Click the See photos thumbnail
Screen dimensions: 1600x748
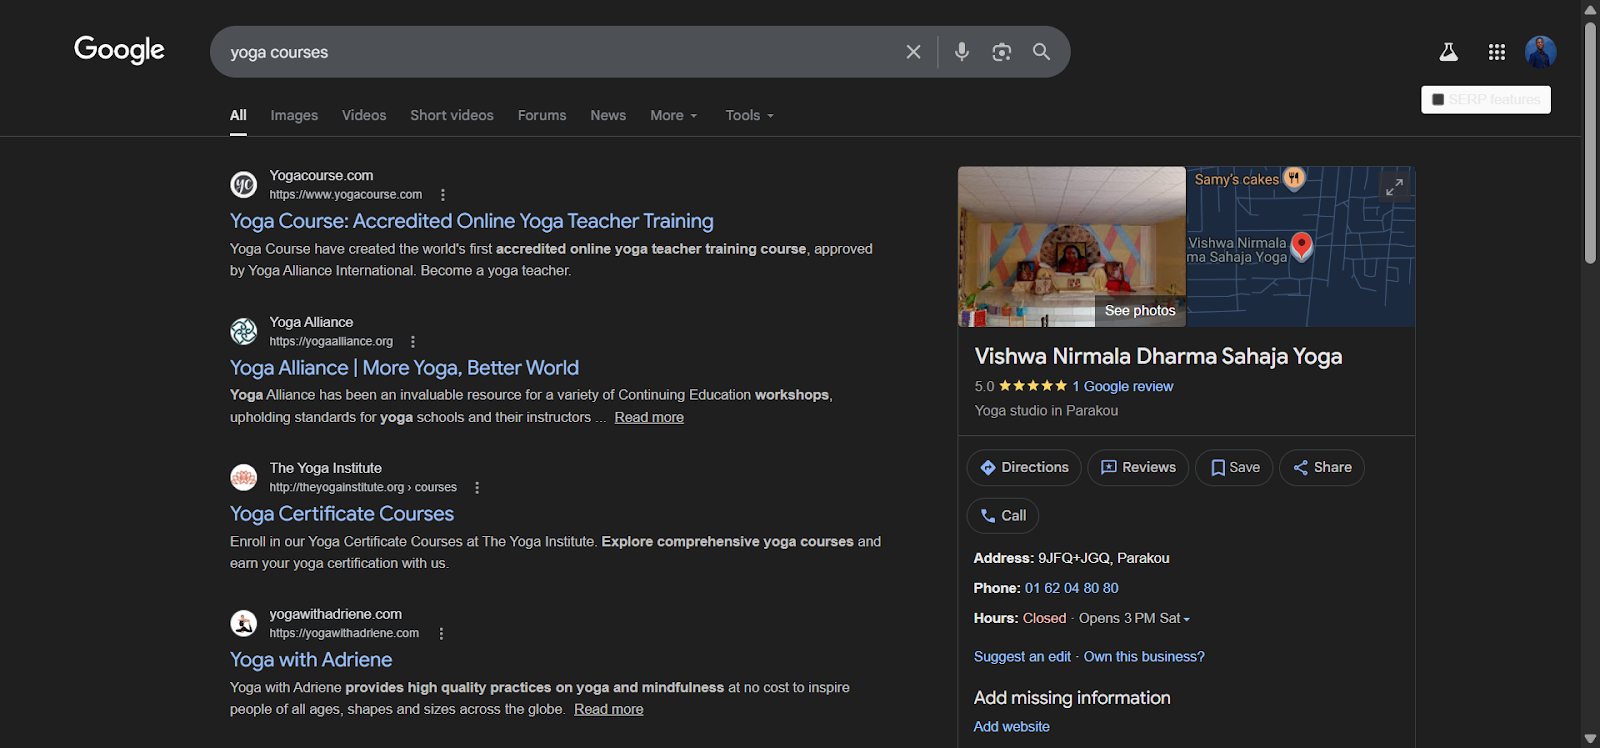pos(1072,247)
